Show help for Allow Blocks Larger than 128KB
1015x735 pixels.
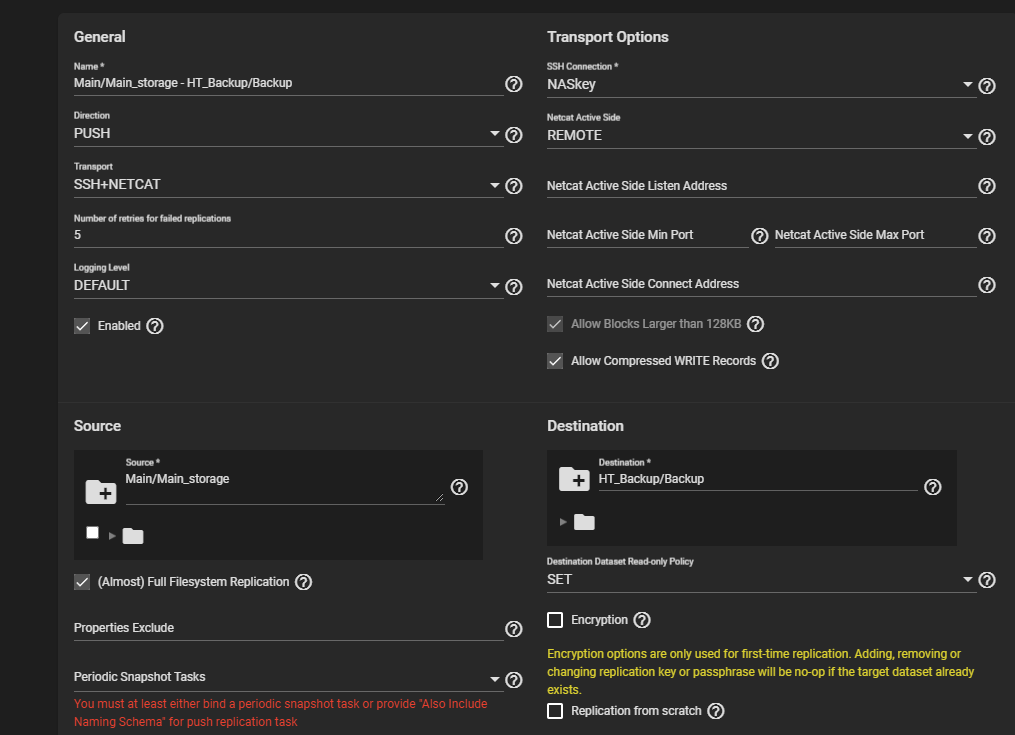pos(755,324)
